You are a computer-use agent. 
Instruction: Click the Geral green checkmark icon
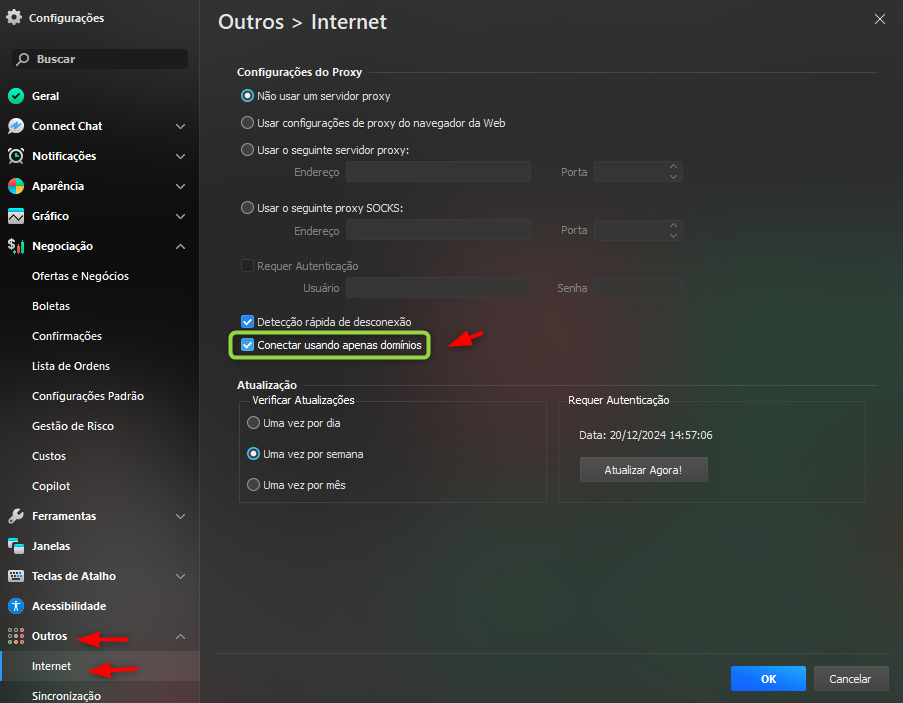pos(15,97)
